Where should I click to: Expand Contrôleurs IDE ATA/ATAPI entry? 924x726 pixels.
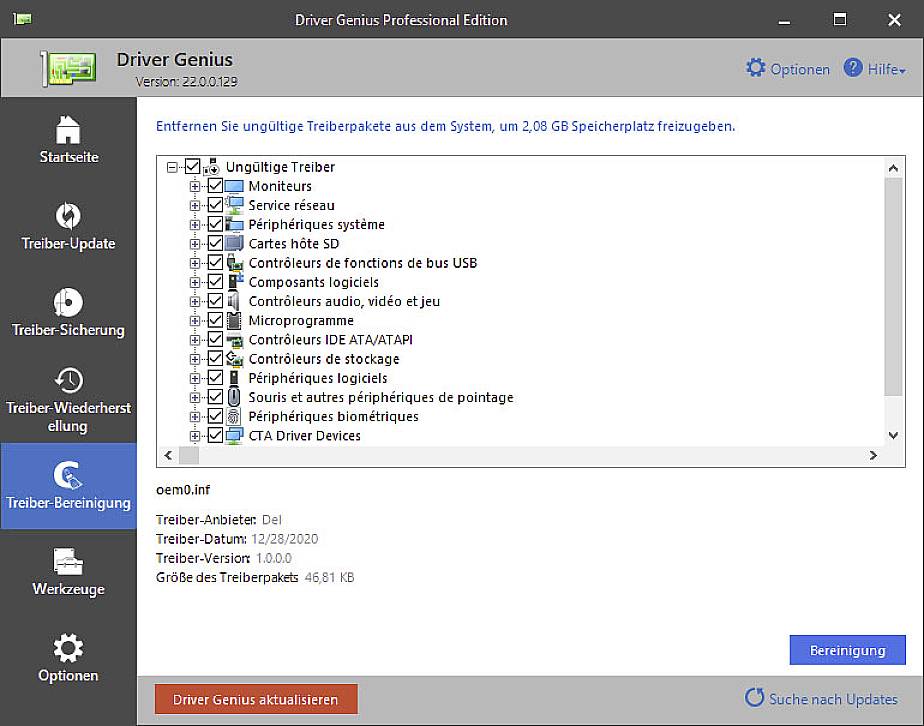coord(195,339)
